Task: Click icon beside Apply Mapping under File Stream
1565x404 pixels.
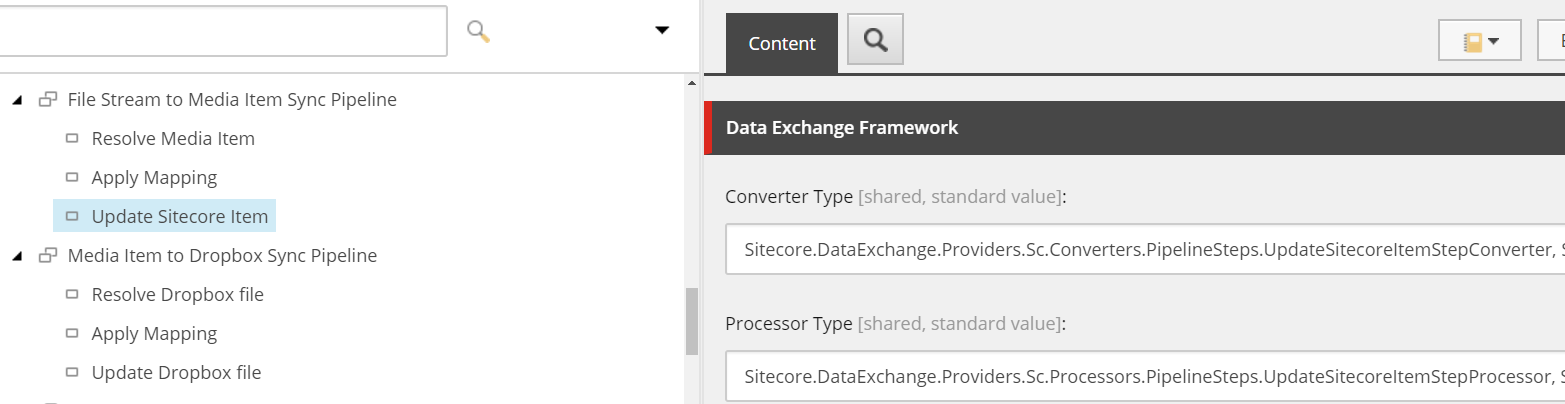Action: click(x=71, y=177)
